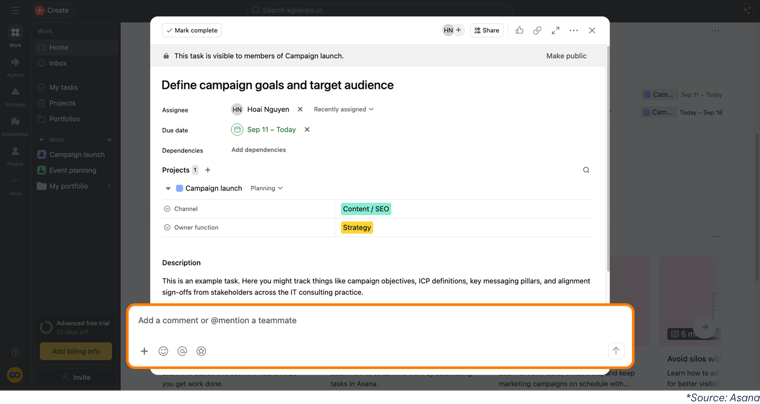Click the Create button

(x=52, y=10)
